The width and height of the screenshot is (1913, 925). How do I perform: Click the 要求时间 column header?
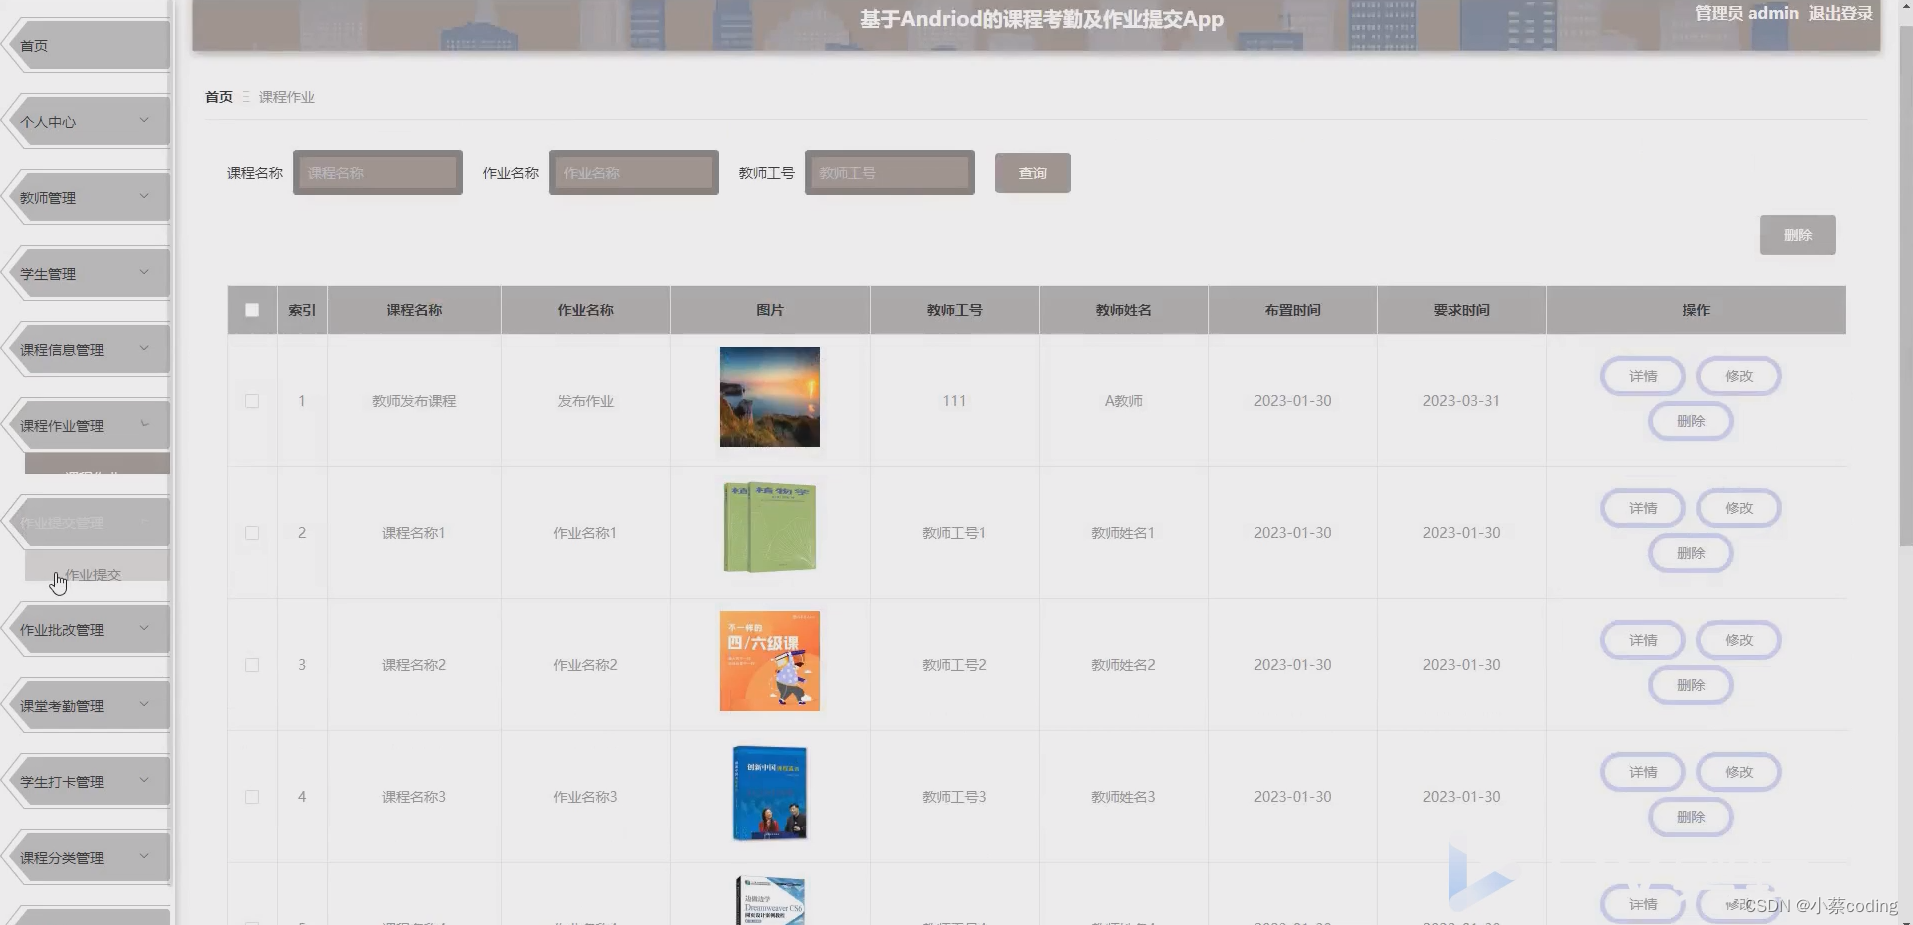click(1461, 310)
